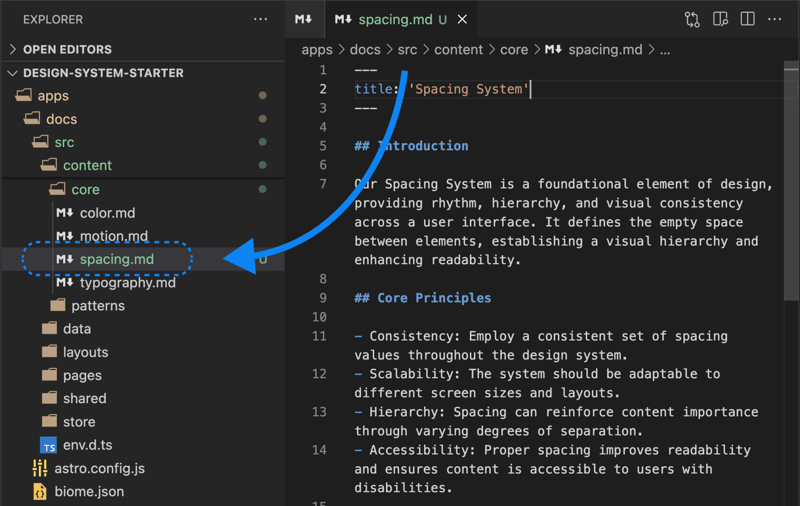Click the JSON icon beside biome.json
The image size is (800, 506).
point(40,492)
